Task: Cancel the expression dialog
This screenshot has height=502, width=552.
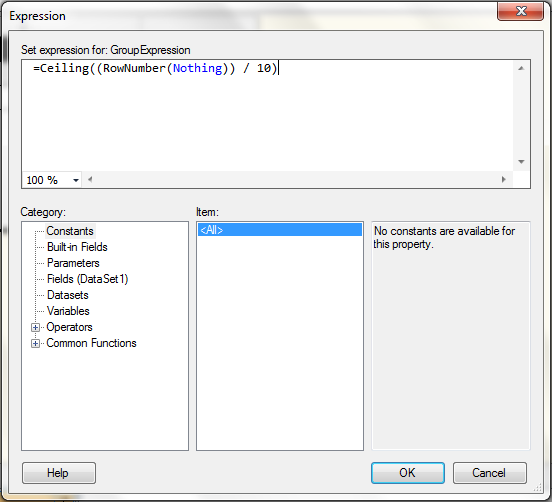Action: (x=490, y=473)
